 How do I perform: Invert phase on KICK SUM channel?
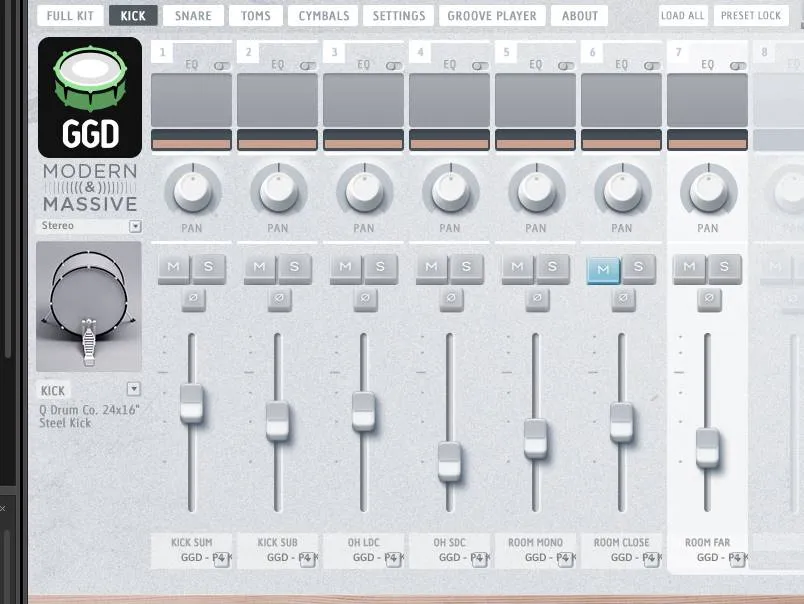coord(194,299)
